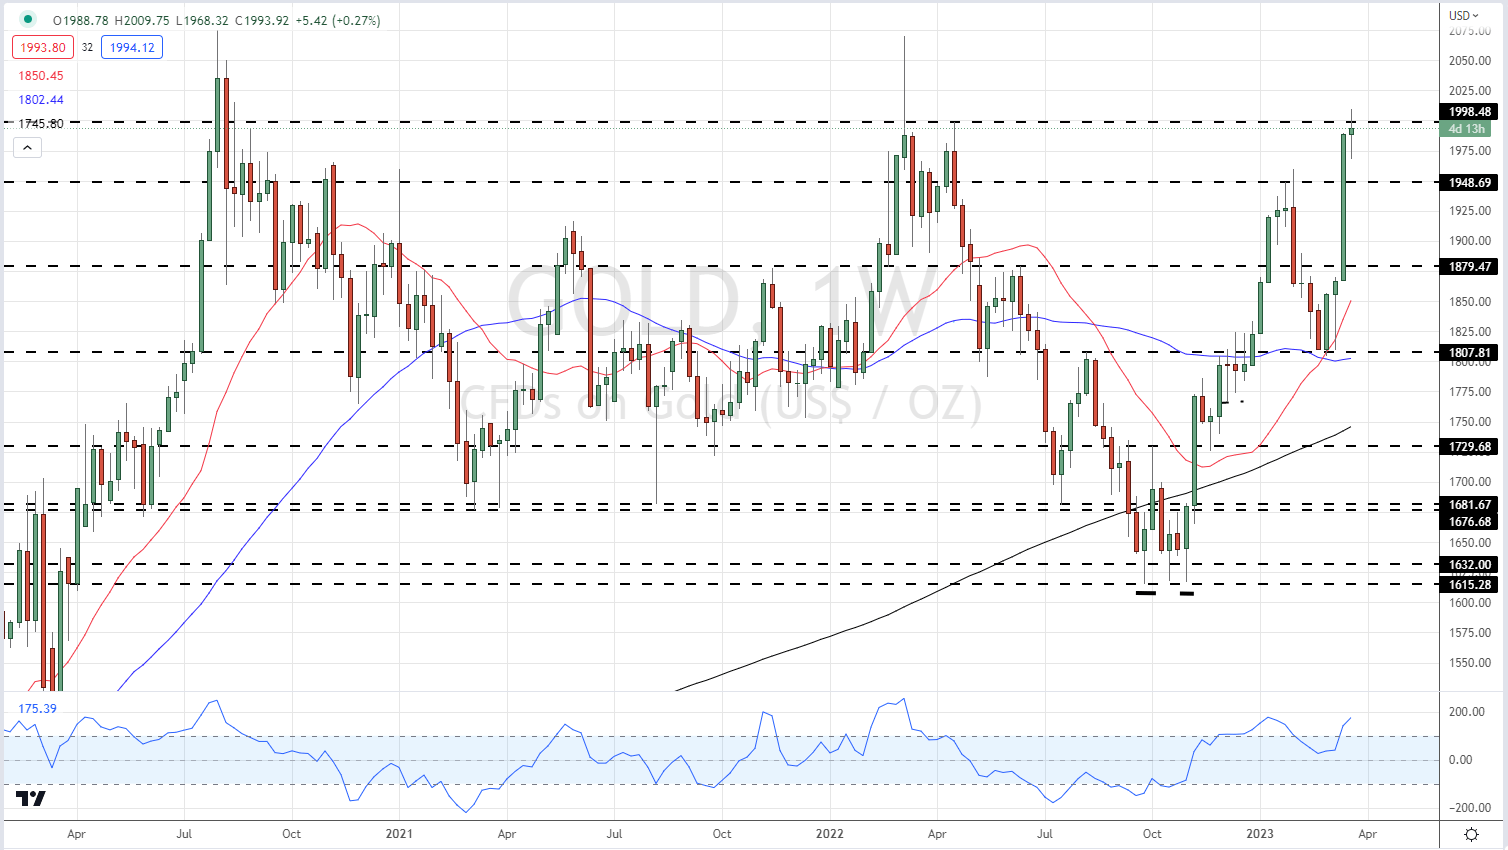Click the 2021 label on time axis

pos(398,833)
